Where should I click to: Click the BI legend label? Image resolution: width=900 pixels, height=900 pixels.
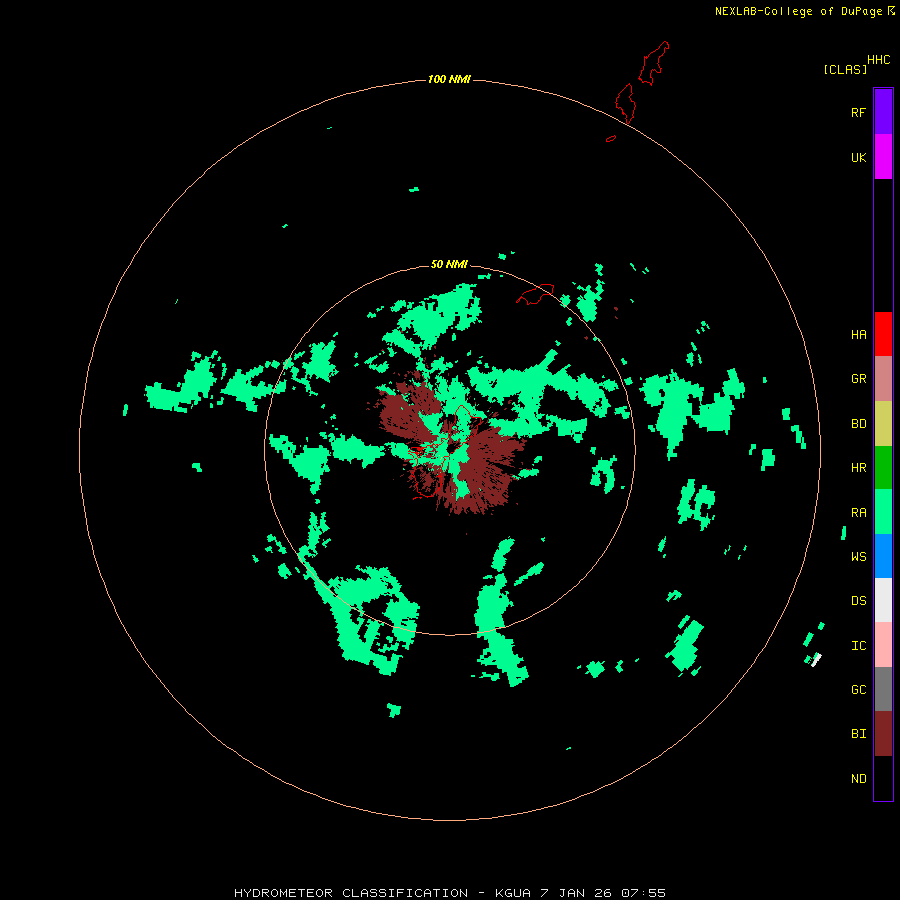pyautogui.click(x=858, y=734)
